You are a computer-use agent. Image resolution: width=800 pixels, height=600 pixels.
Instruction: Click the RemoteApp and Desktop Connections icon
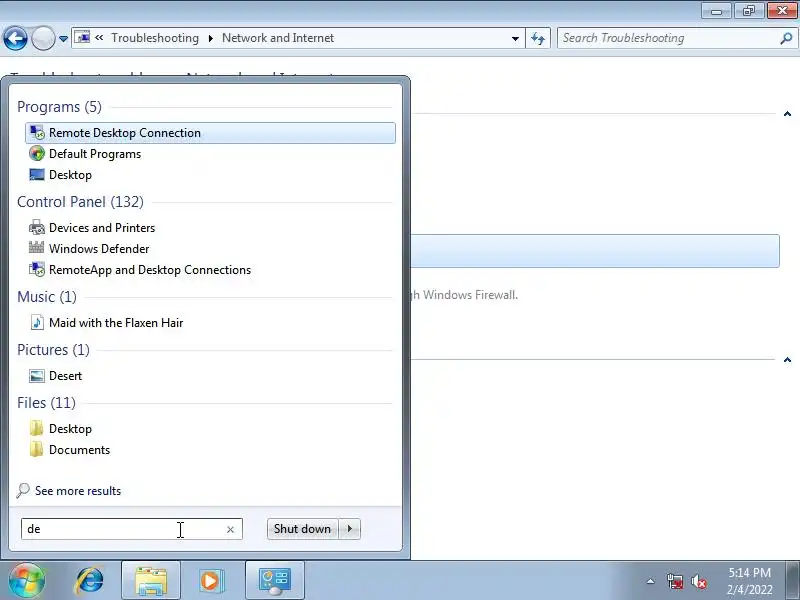point(37,269)
